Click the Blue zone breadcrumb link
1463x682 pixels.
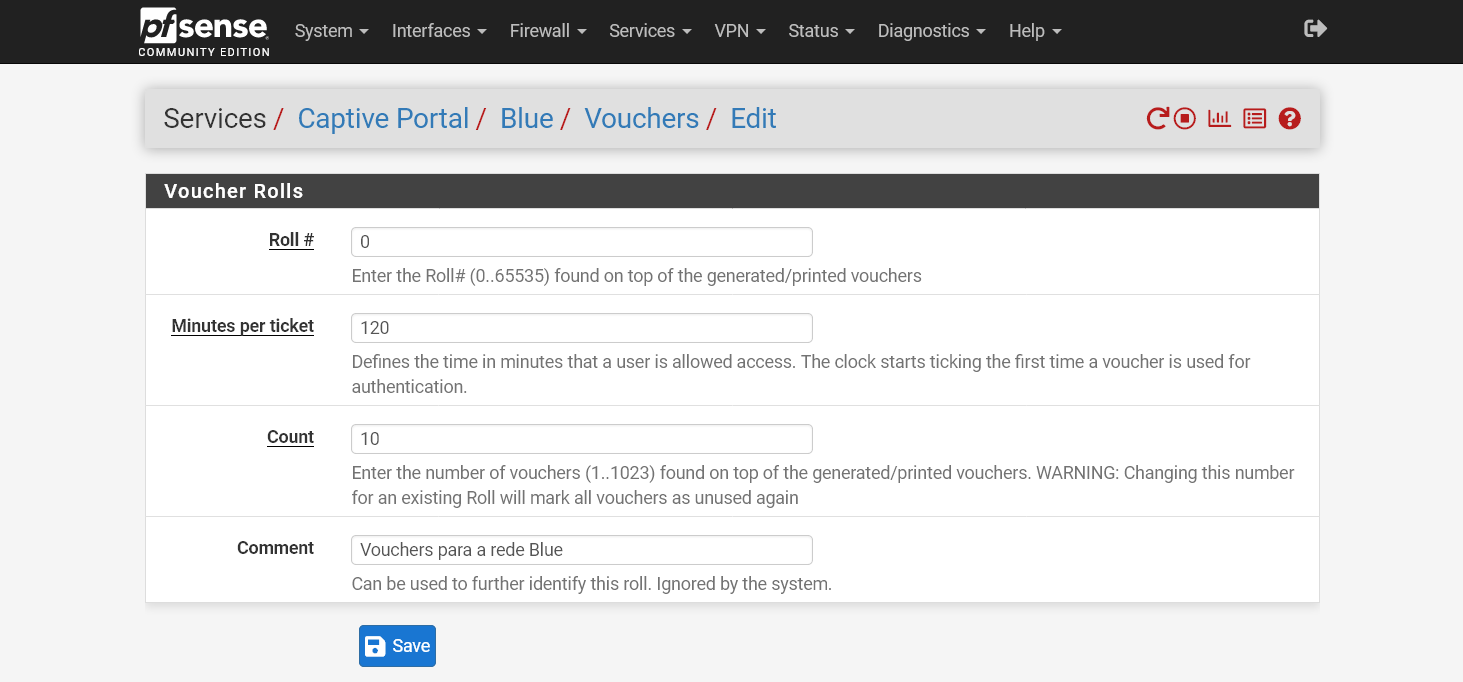click(x=526, y=118)
